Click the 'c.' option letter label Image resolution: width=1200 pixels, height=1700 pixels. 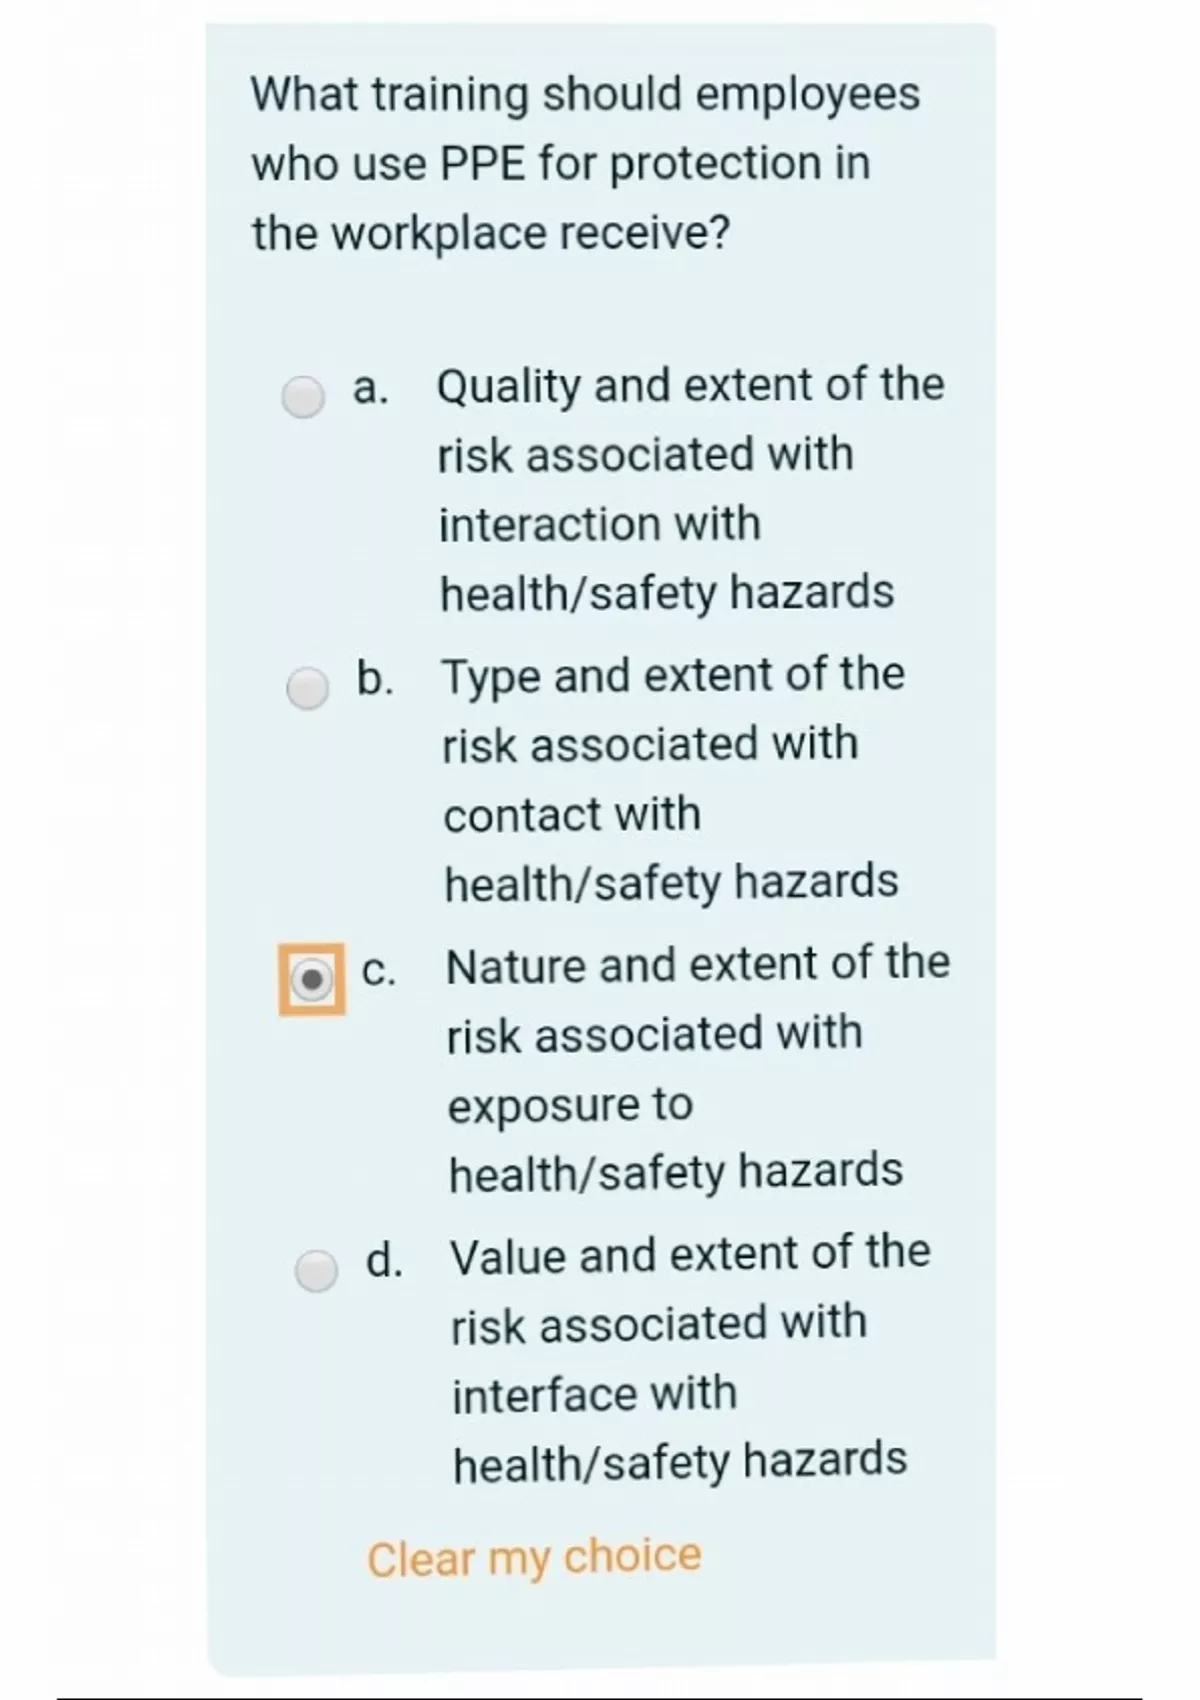(x=378, y=969)
